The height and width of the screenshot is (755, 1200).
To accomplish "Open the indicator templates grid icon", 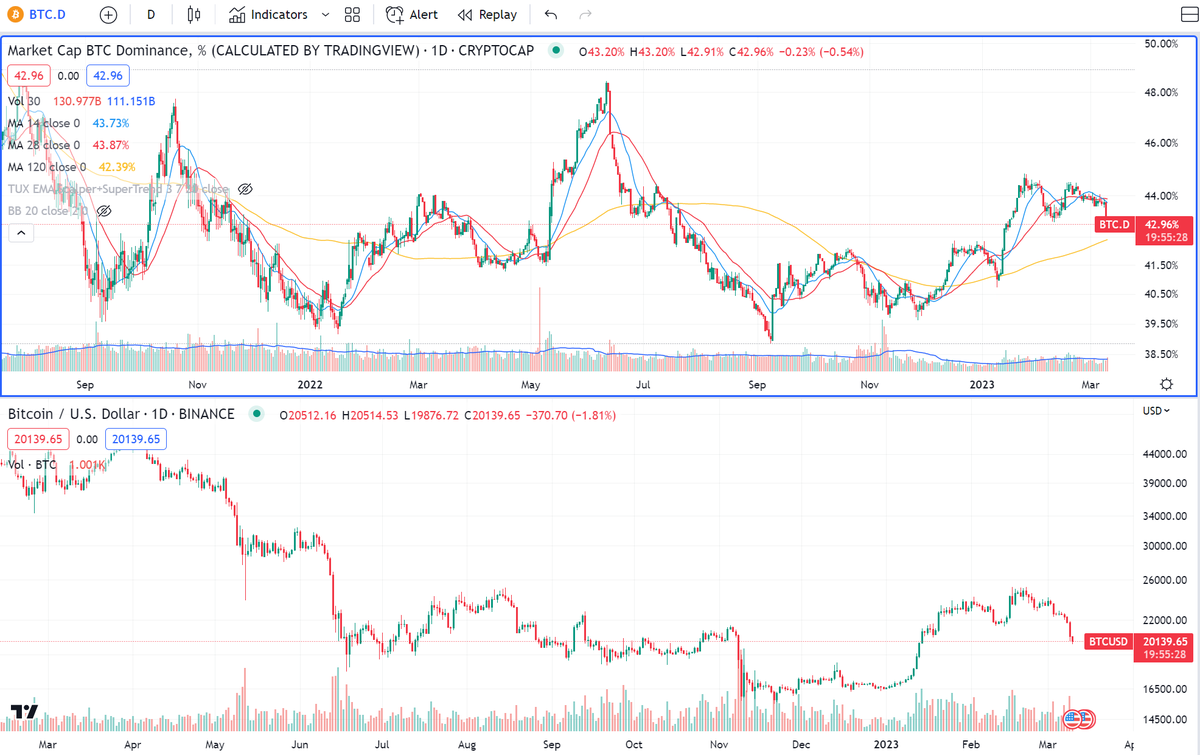I will (x=352, y=15).
